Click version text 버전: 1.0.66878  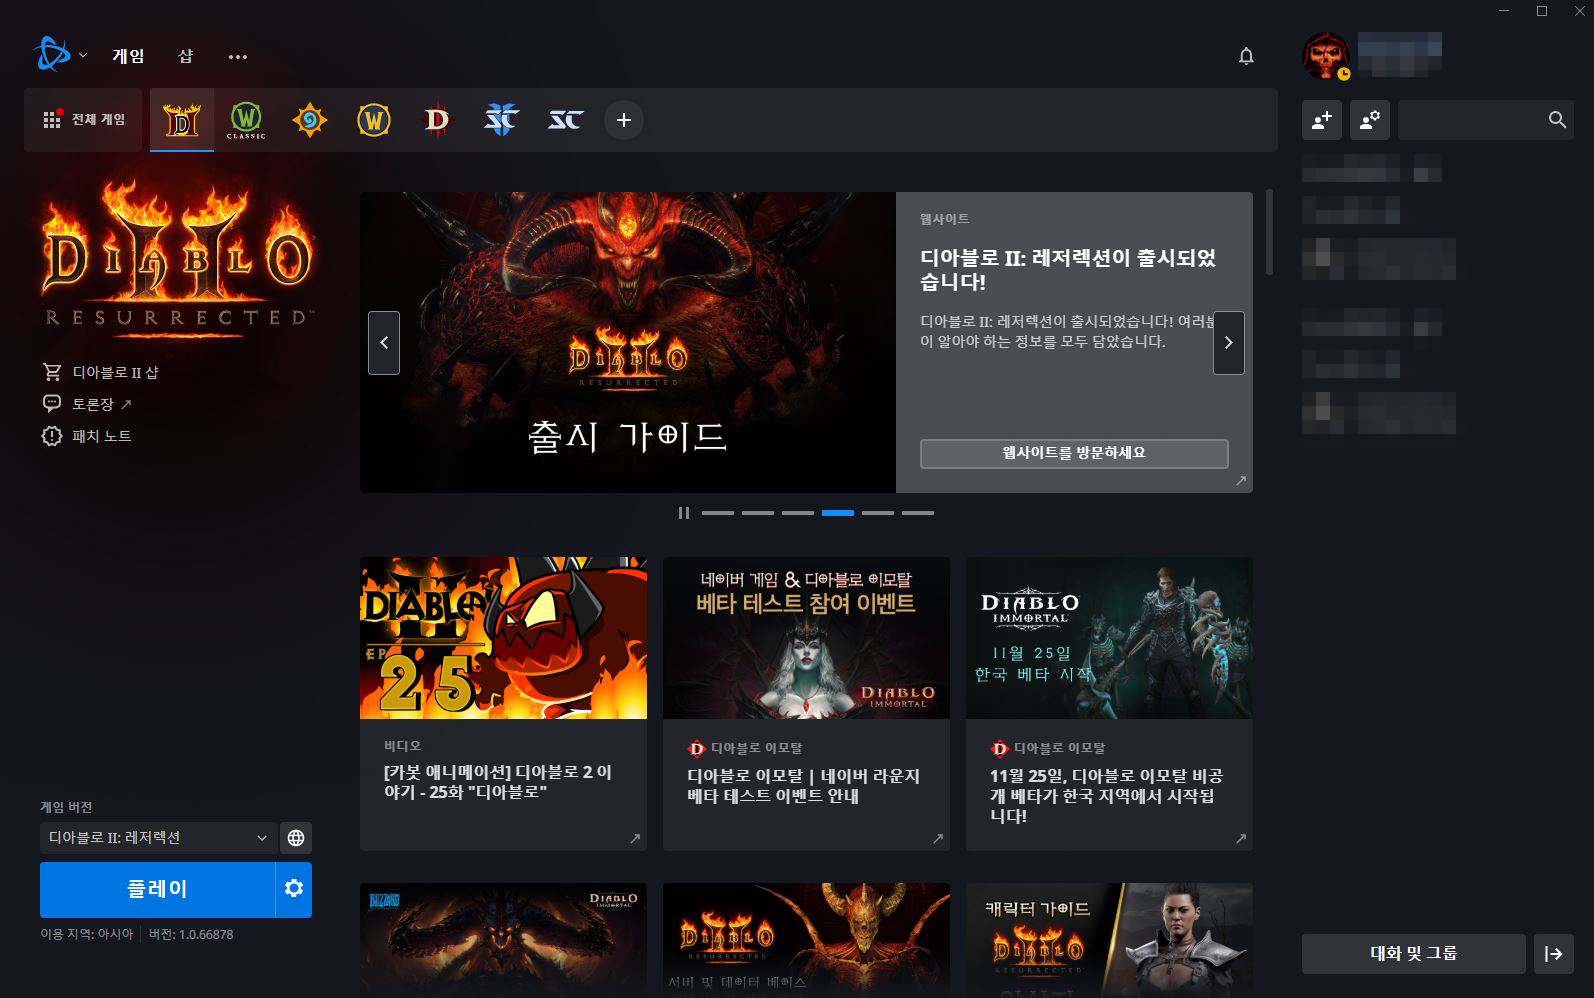point(191,934)
